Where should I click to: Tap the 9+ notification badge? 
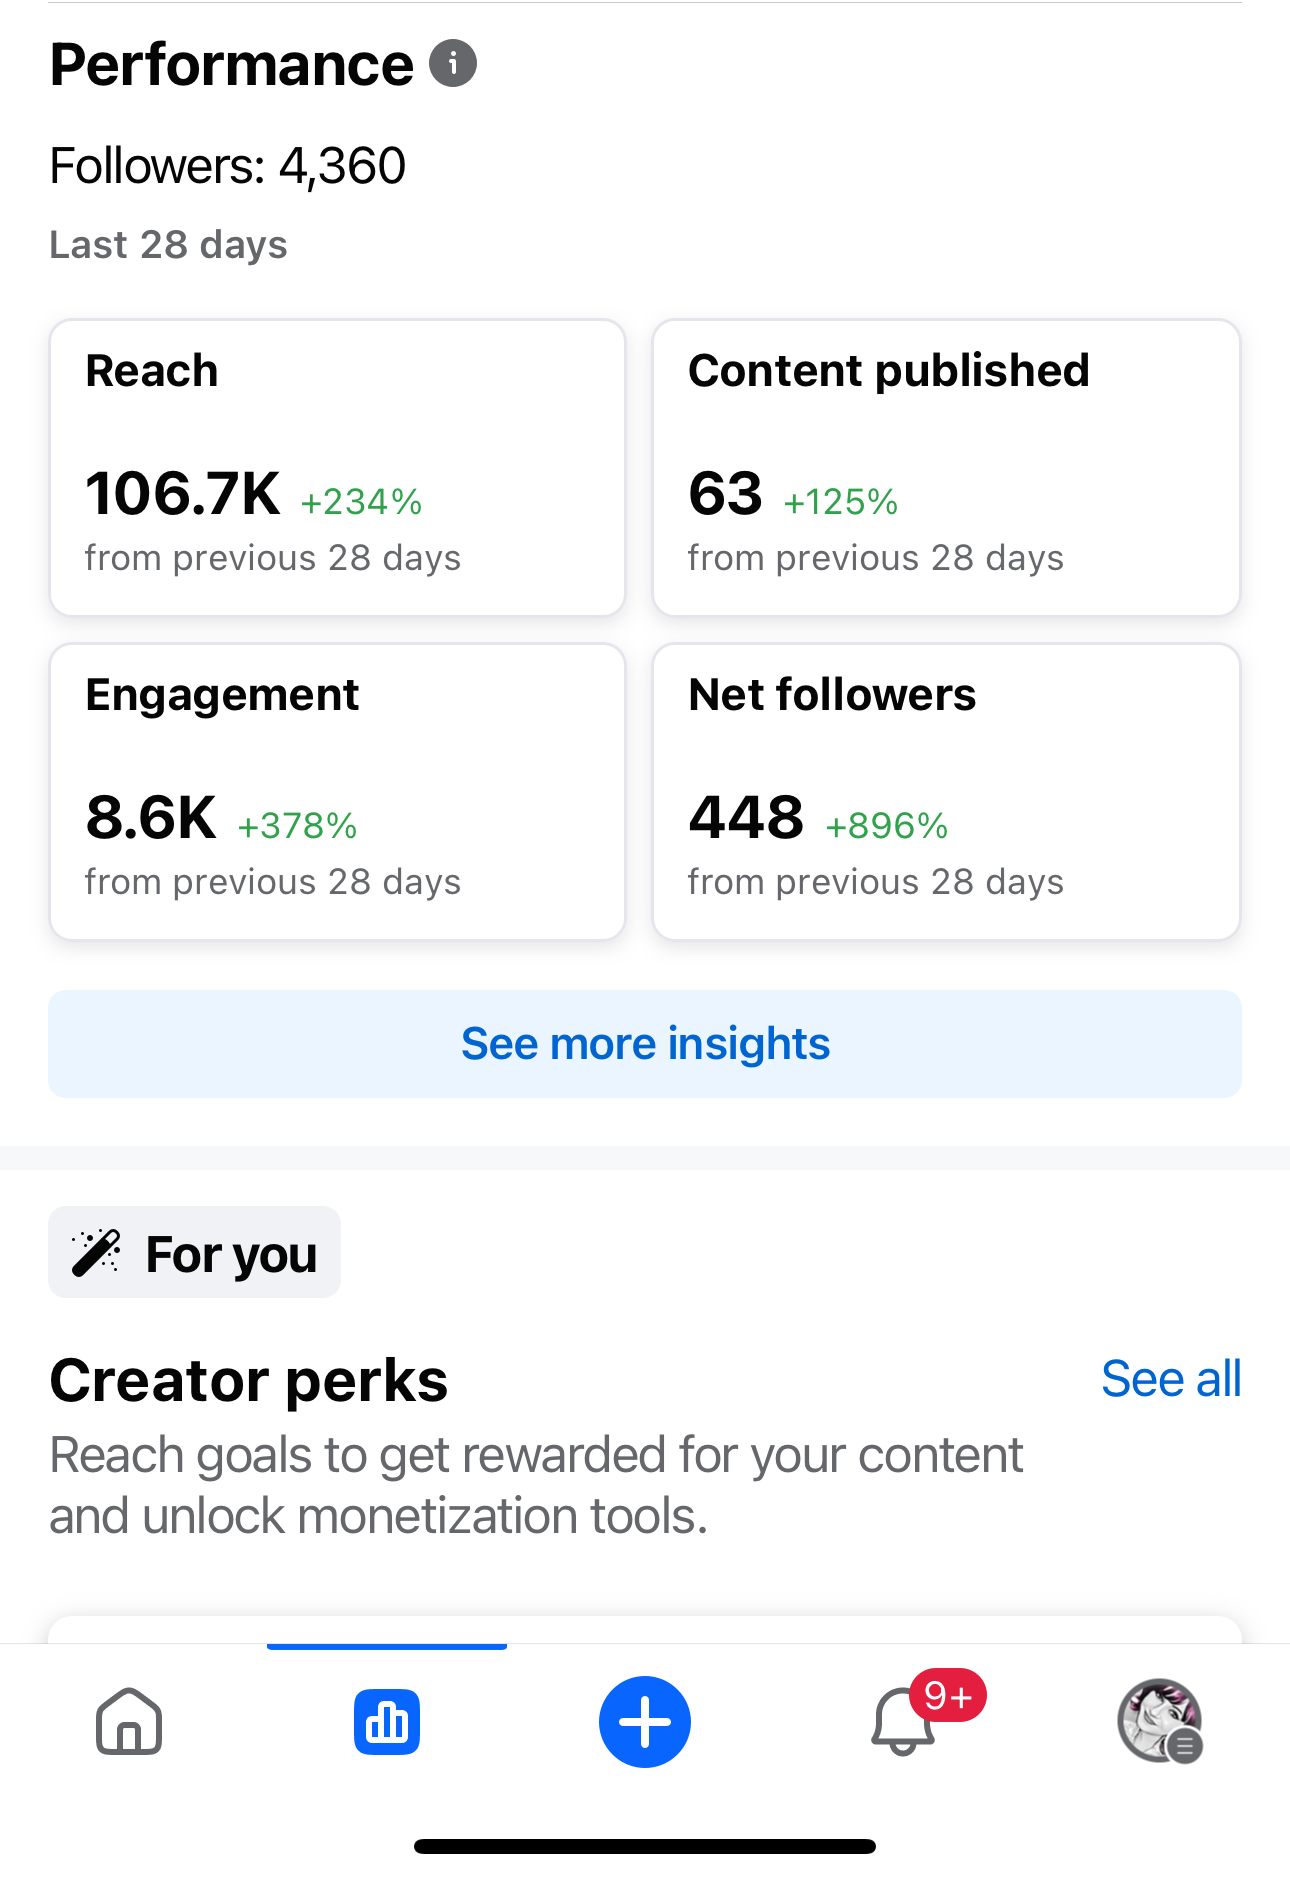[x=949, y=1694]
